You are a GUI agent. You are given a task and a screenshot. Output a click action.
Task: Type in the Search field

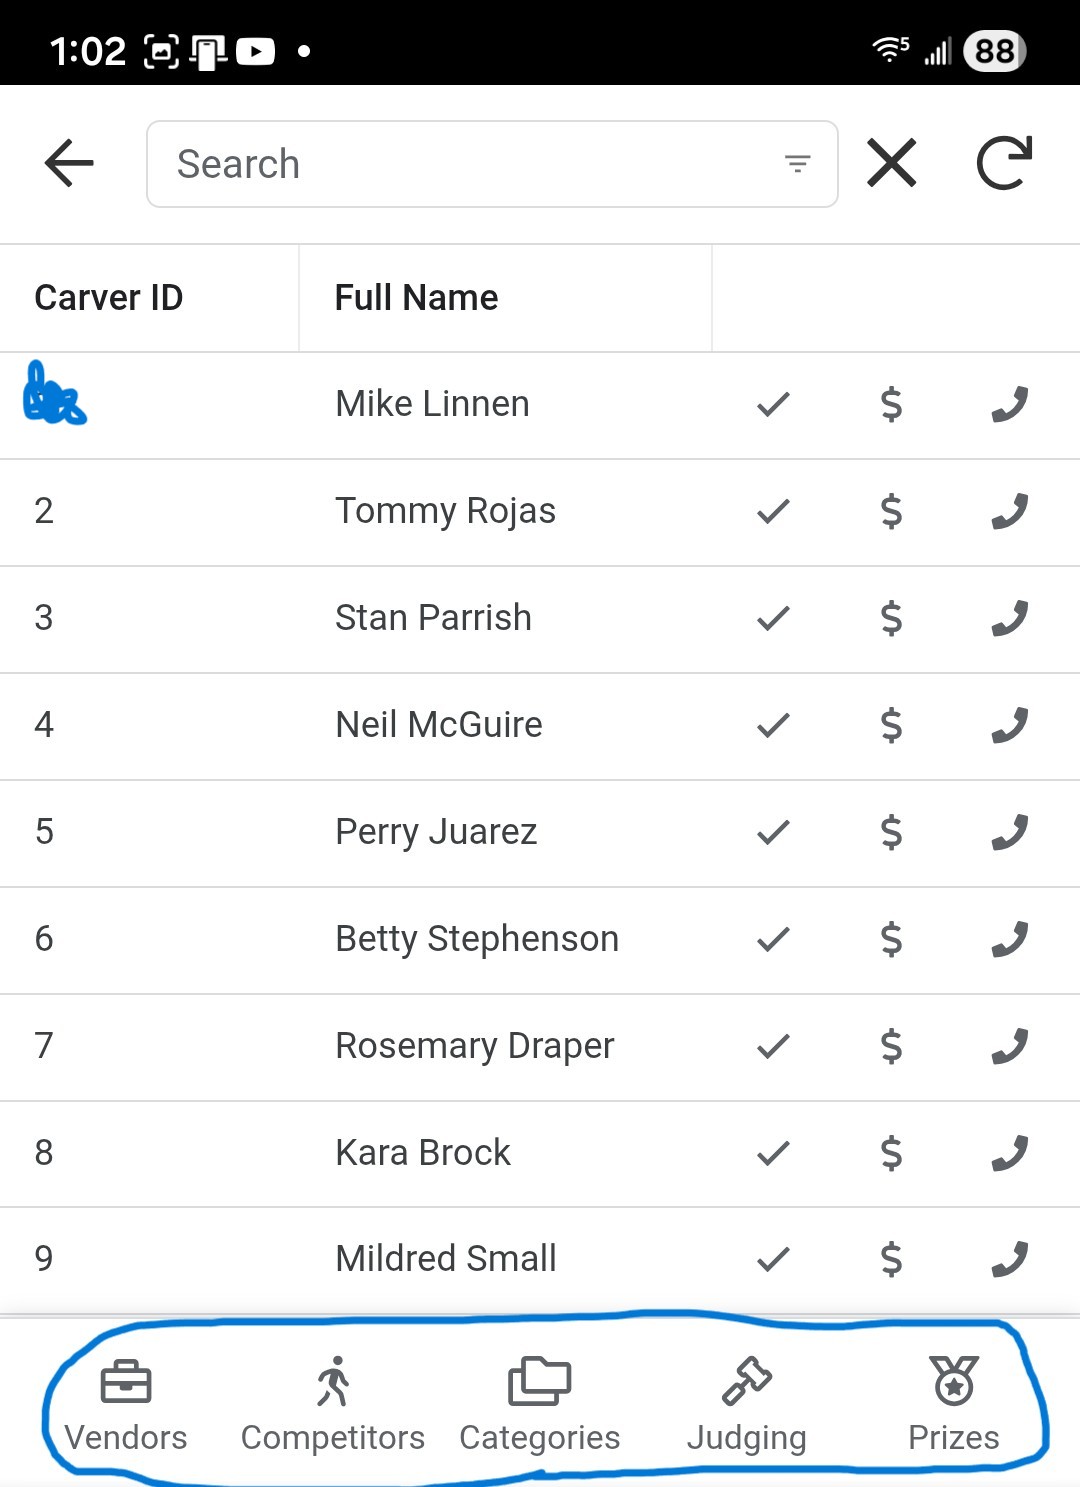(x=470, y=164)
